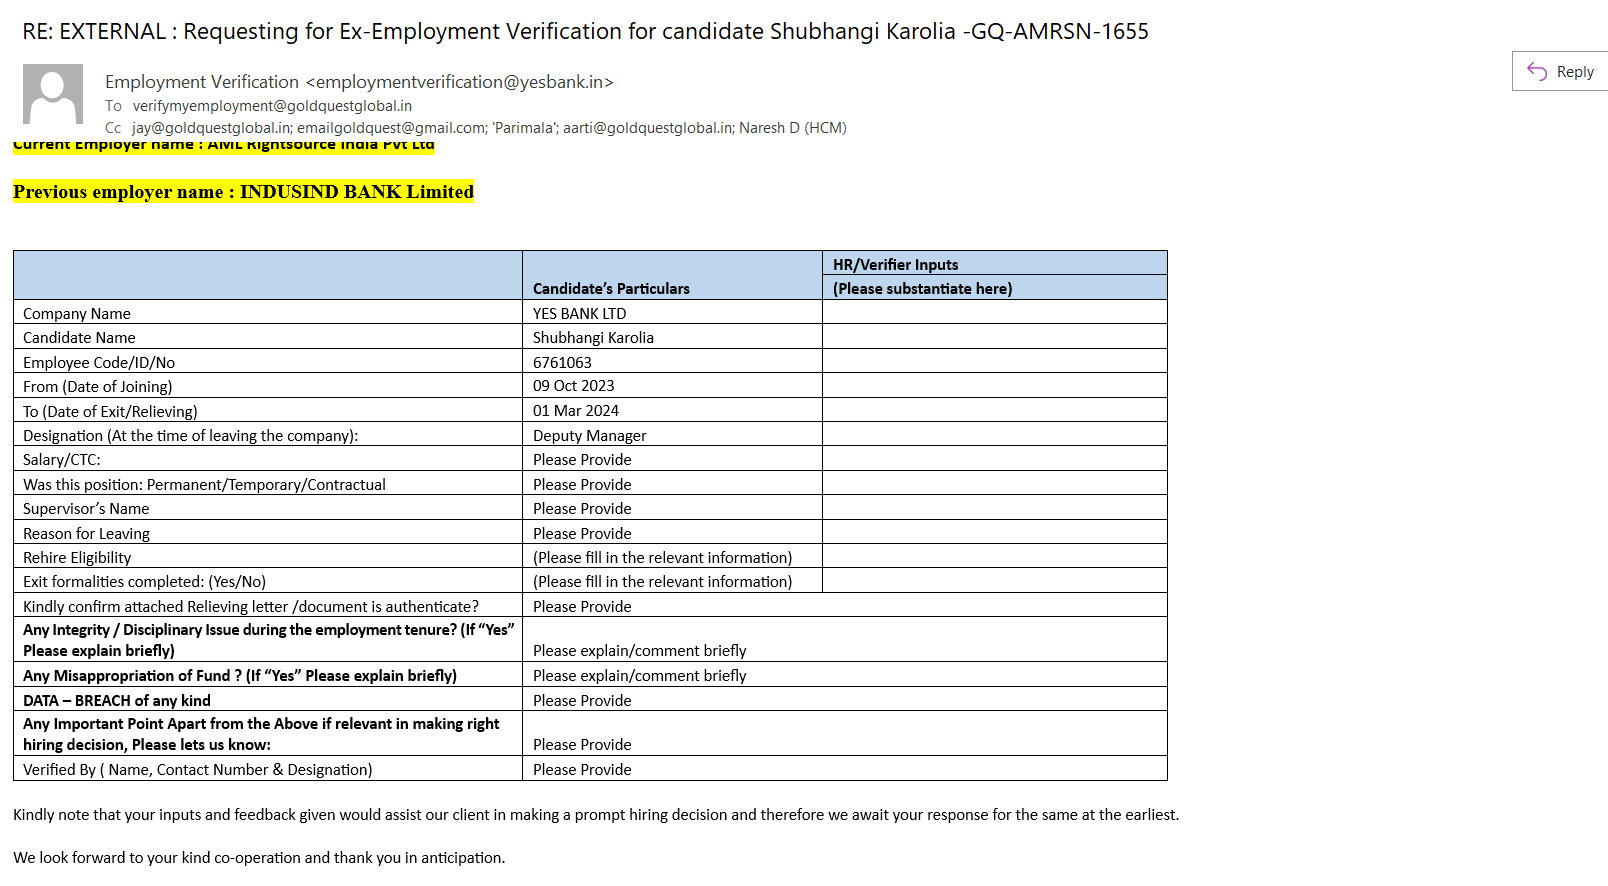Click 'Please Provide' in Supervisor's Name row
Image resolution: width=1608 pixels, height=886 pixels.
582,509
